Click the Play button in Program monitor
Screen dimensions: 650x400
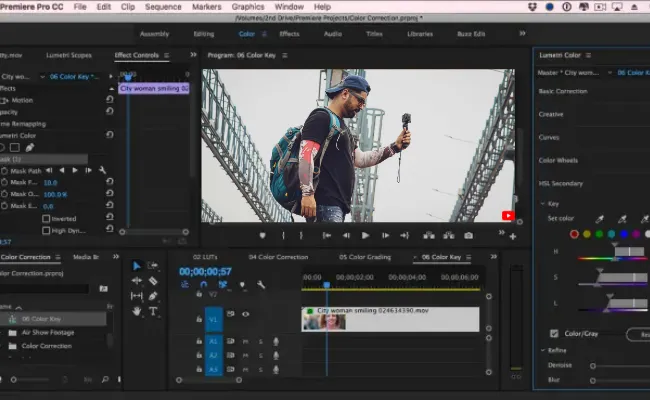[365, 235]
